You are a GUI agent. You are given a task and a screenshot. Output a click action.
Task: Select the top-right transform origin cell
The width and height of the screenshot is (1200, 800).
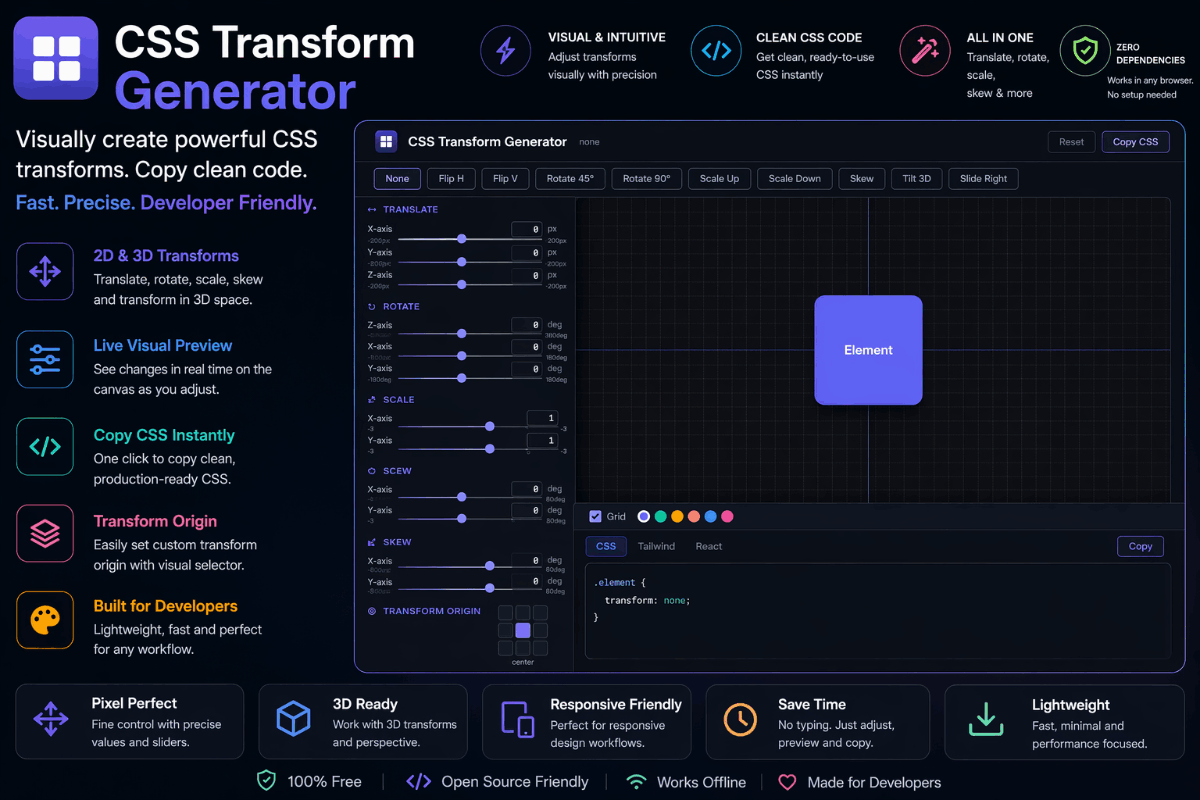(x=540, y=613)
